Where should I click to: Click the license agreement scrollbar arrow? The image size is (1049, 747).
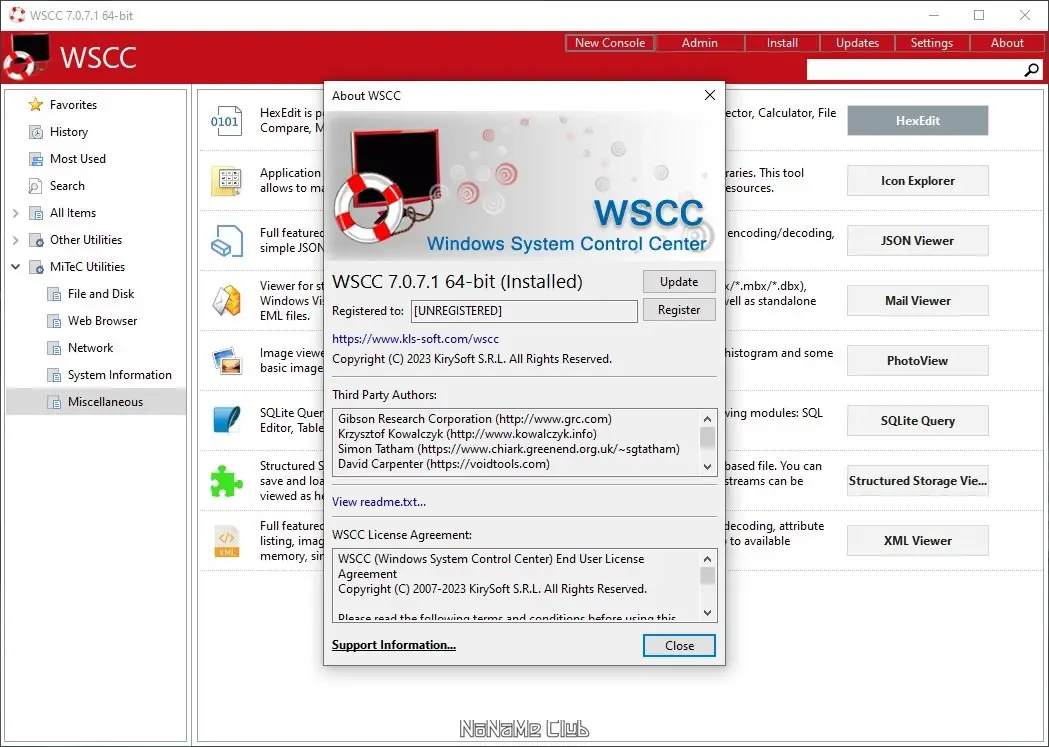pyautogui.click(x=707, y=559)
